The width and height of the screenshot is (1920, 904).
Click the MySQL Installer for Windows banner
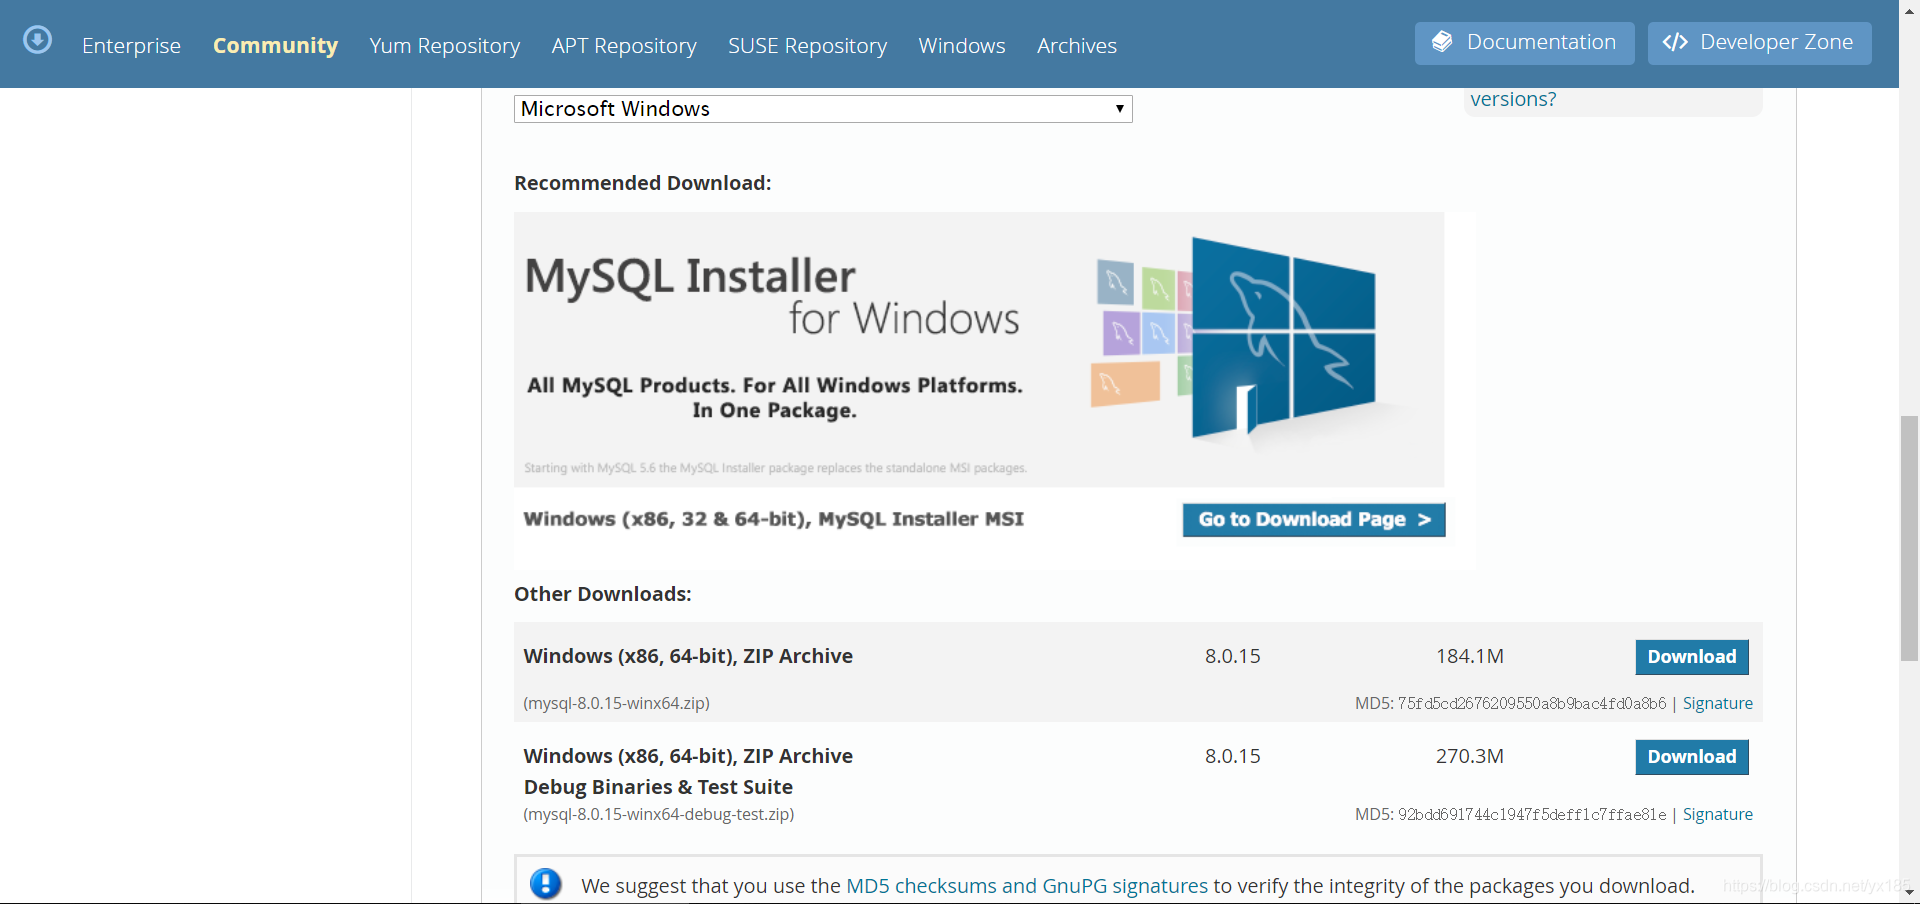coord(979,349)
